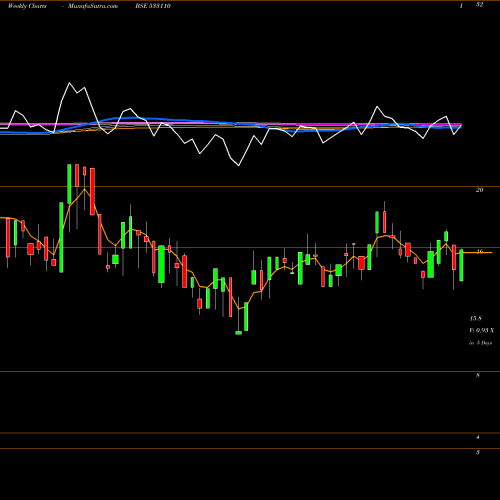
Task: Click the '4' price axis label
Action: pyautogui.click(x=478, y=437)
